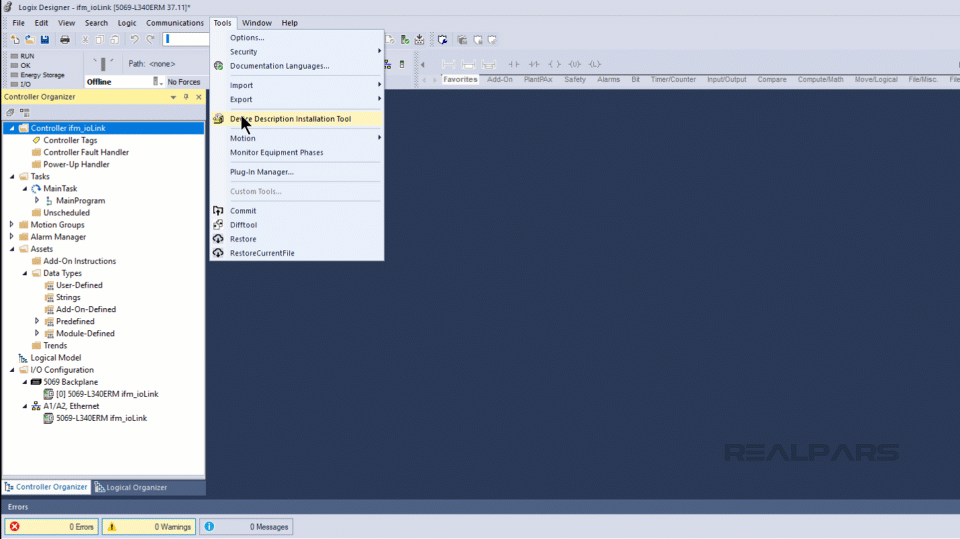Click the Device Description Installation Tool icon

click(218, 119)
